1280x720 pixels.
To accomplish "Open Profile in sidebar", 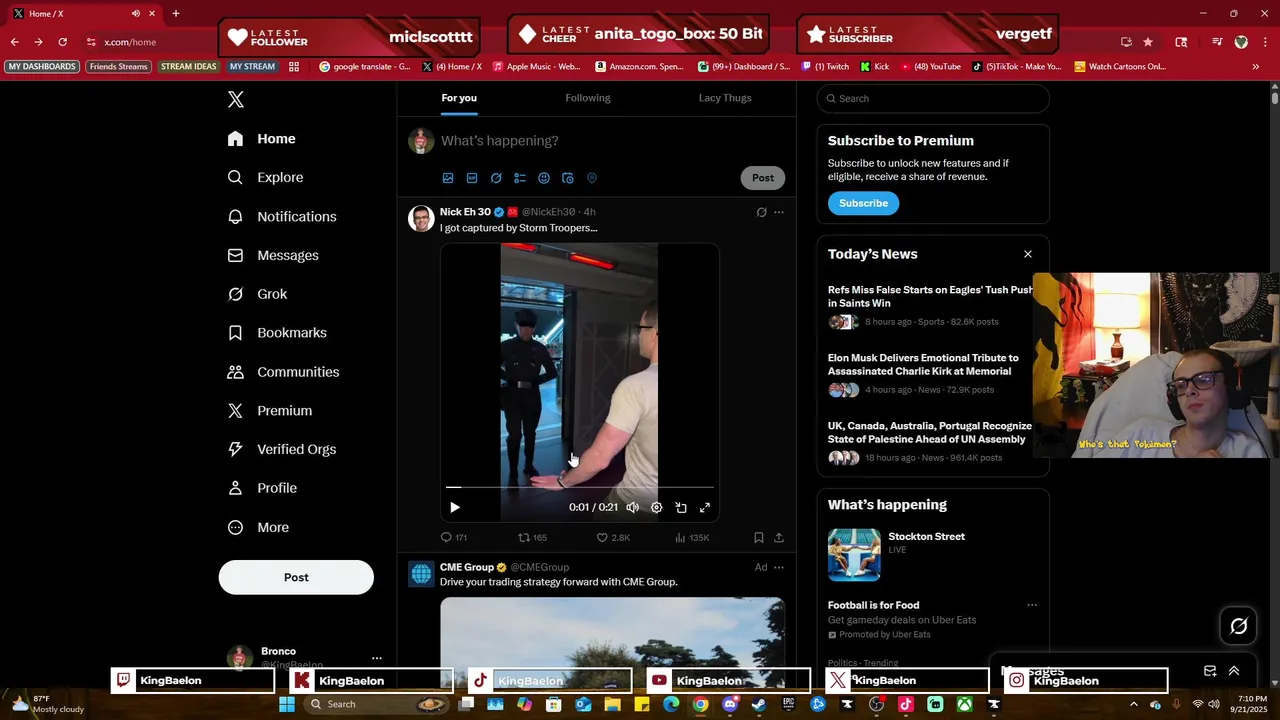I will click(x=261, y=488).
